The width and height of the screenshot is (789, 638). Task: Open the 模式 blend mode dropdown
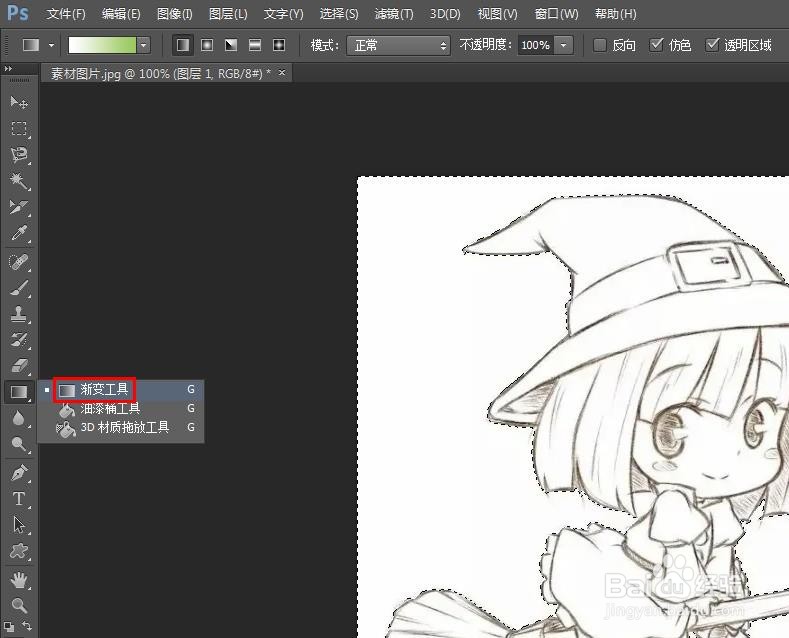pyautogui.click(x=398, y=45)
